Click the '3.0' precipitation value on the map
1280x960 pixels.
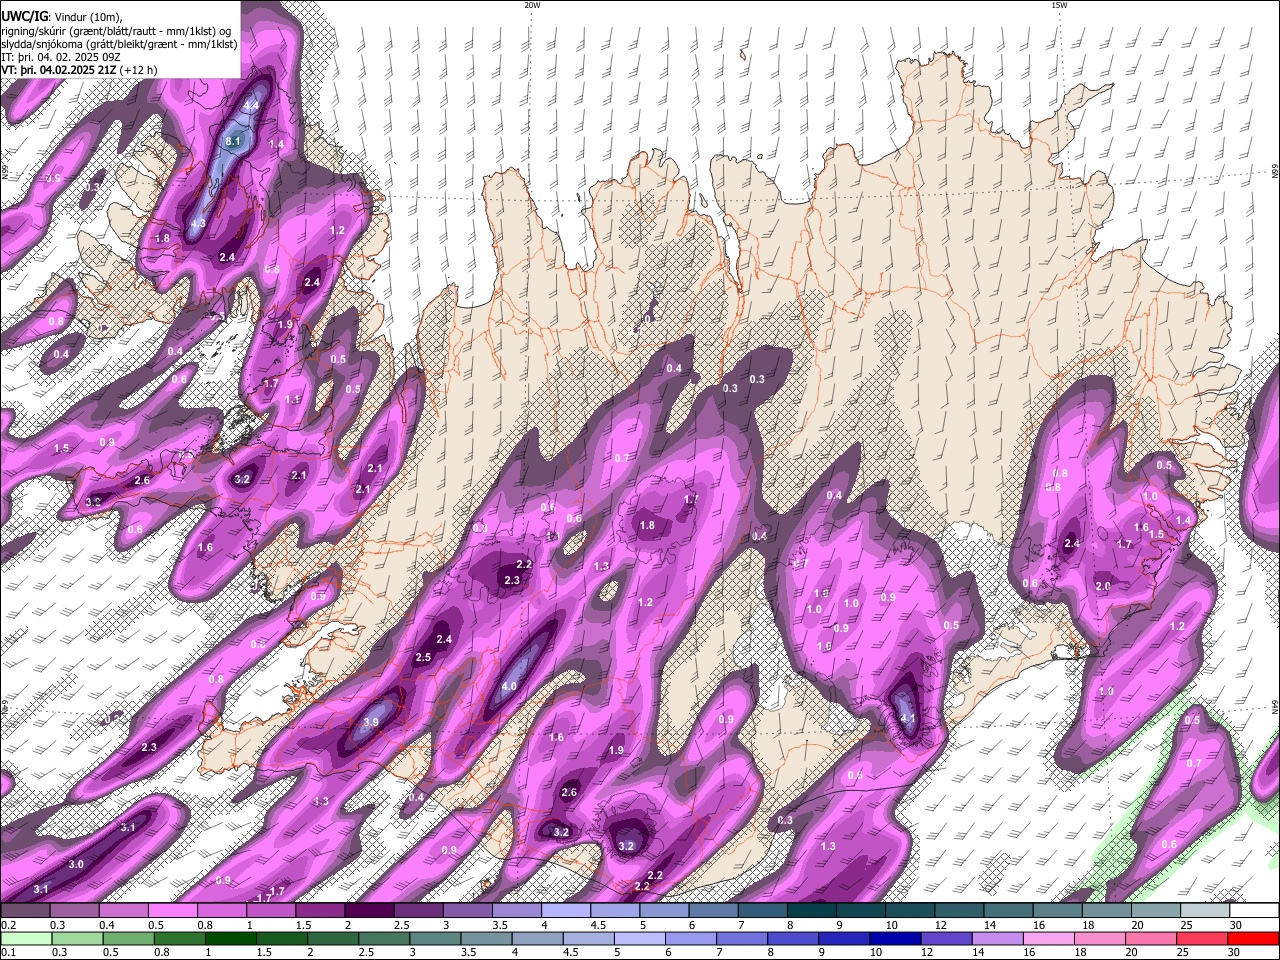(76, 864)
